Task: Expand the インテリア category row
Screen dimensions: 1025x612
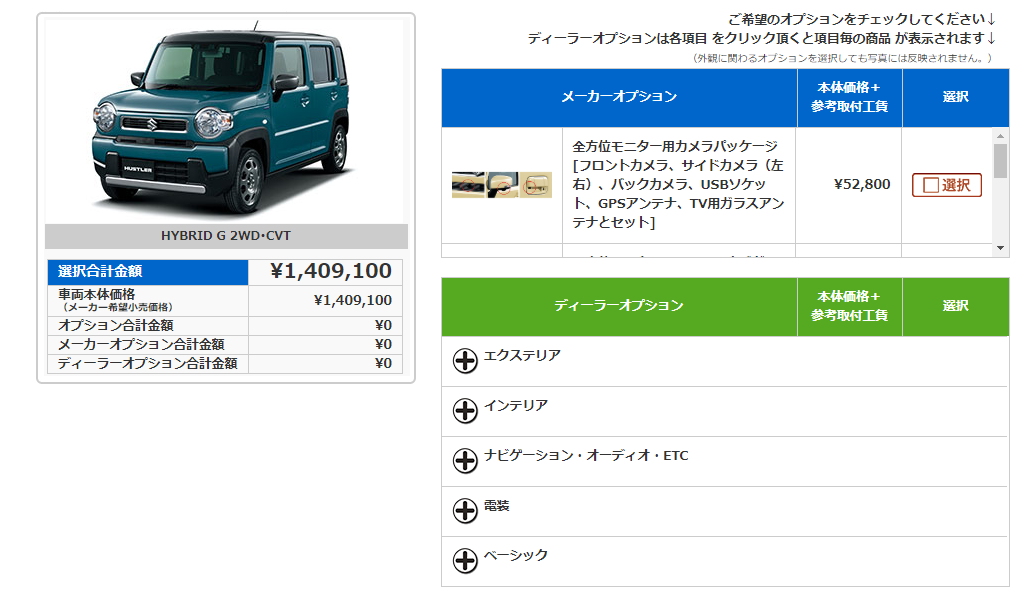Action: pyautogui.click(x=516, y=406)
